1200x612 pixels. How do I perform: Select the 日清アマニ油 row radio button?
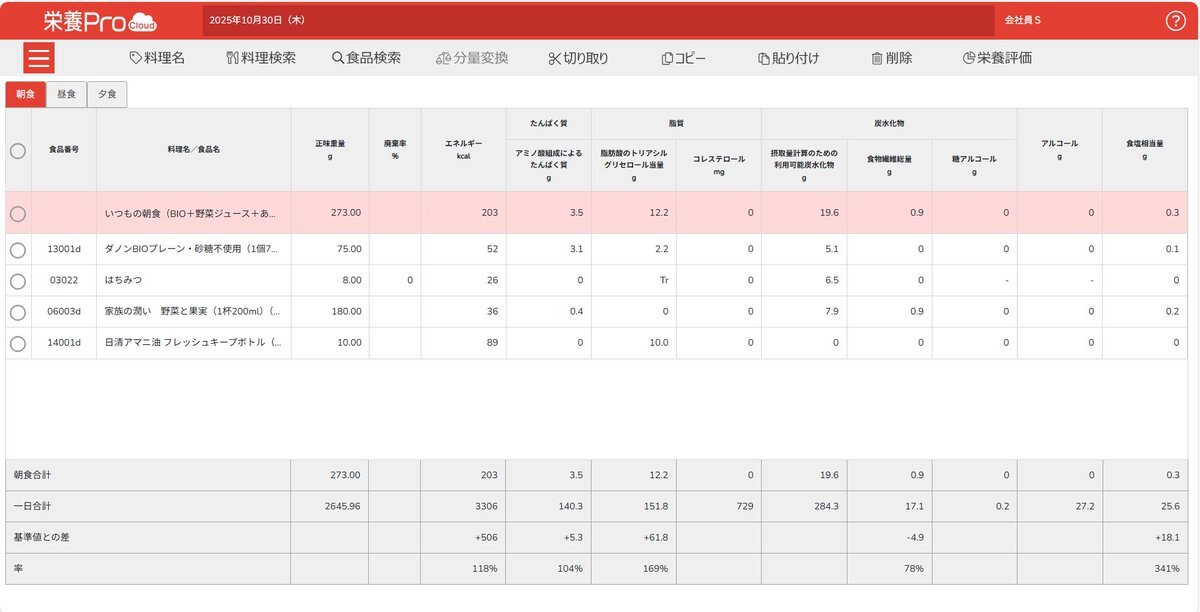(x=18, y=343)
